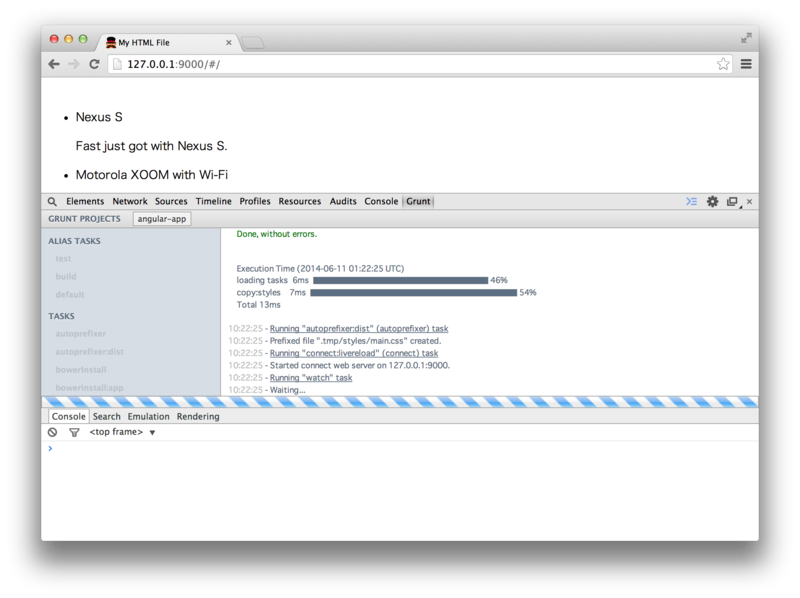This screenshot has height=598, width=800.
Task: Click the Nexus S heading text
Action: pos(99,117)
